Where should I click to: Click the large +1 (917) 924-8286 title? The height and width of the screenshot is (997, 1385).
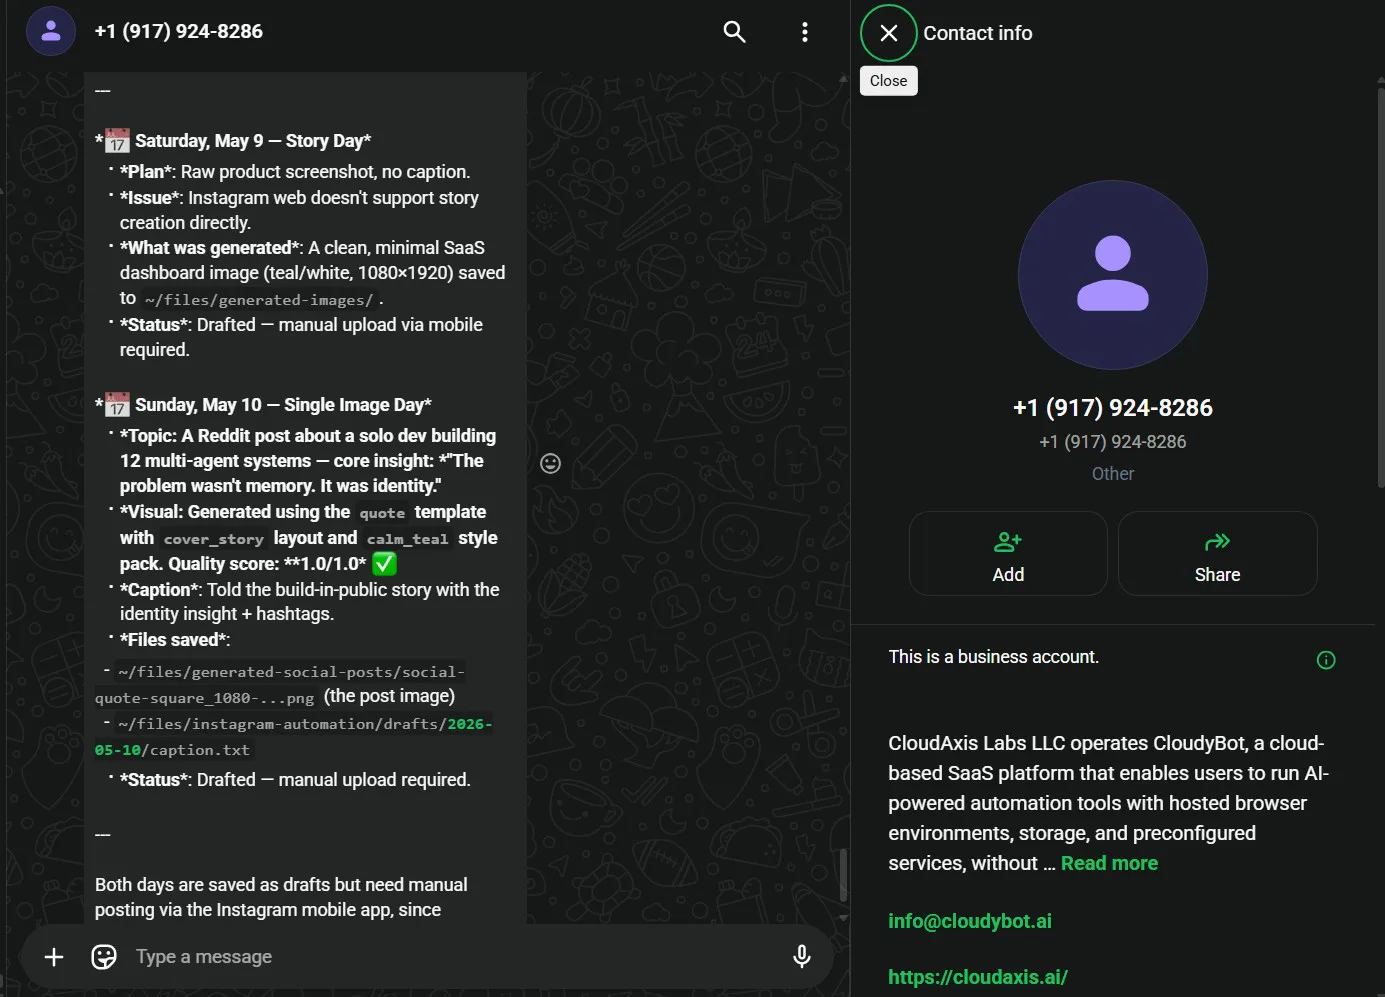pos(1113,408)
